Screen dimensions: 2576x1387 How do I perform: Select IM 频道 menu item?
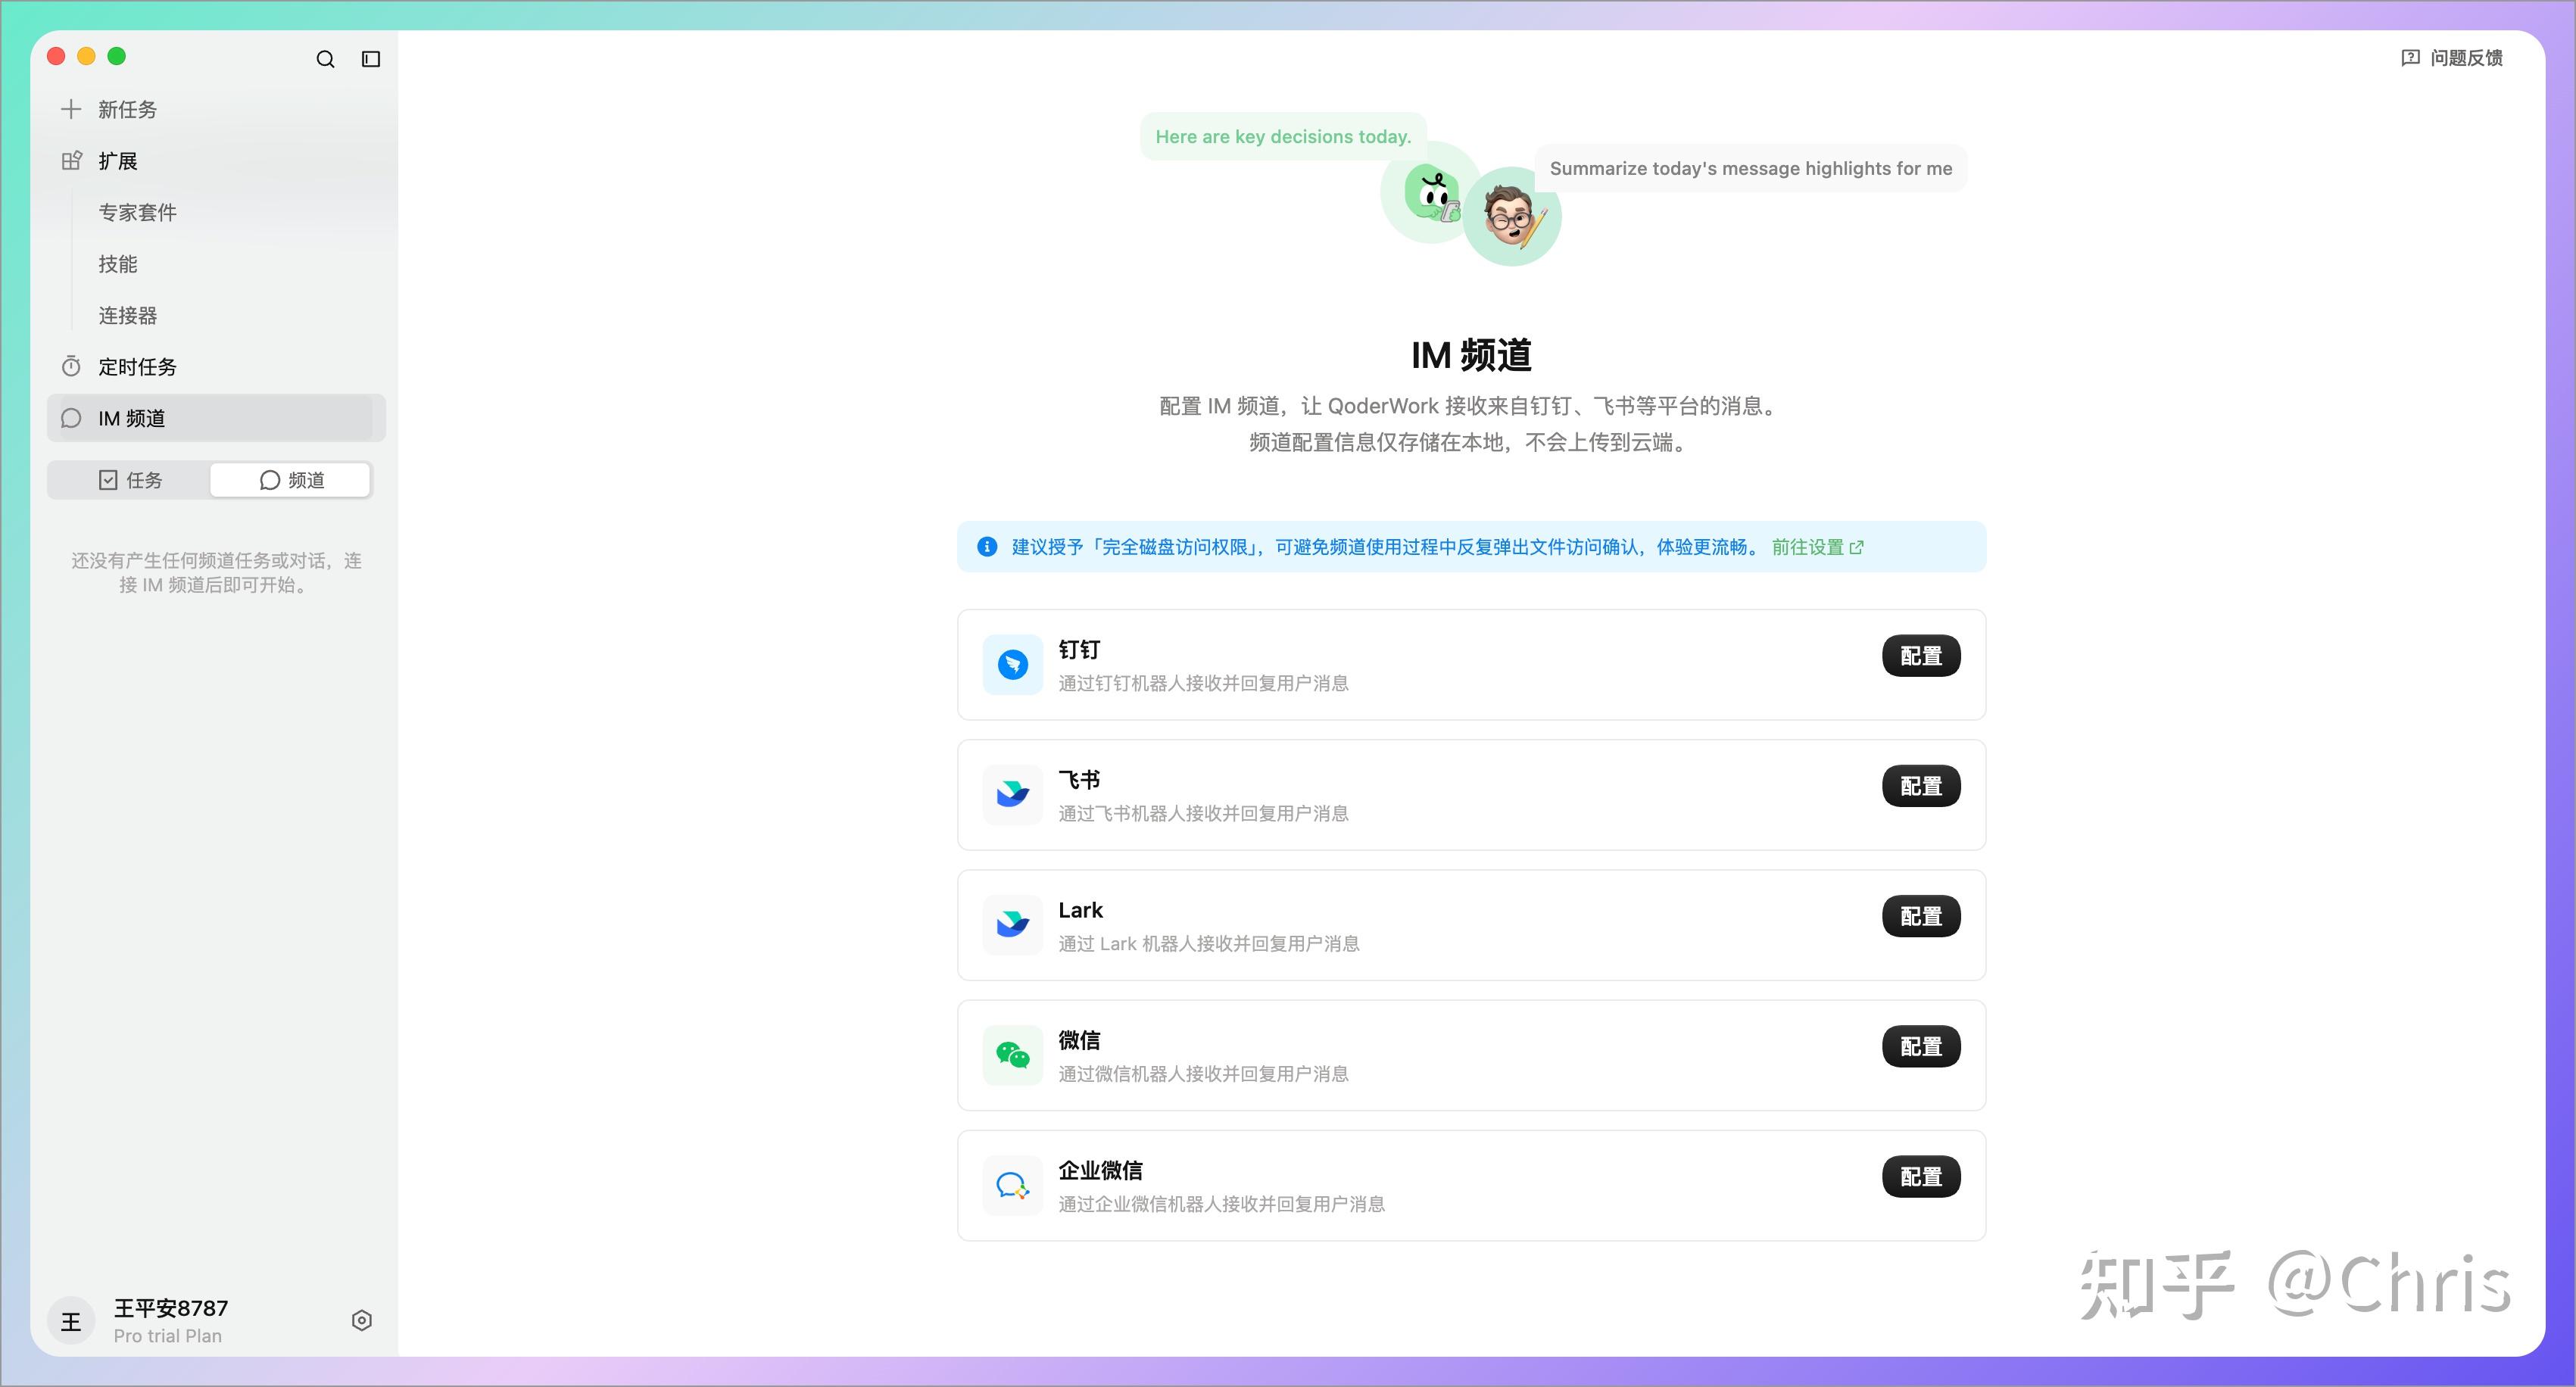click(x=216, y=418)
